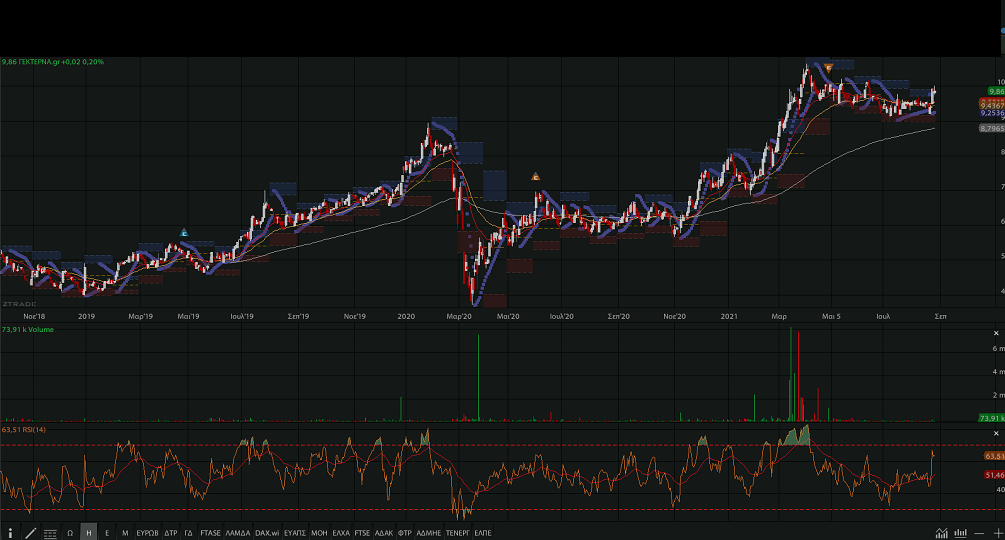Switch to the FTASE symbol tab

[x=210, y=533]
